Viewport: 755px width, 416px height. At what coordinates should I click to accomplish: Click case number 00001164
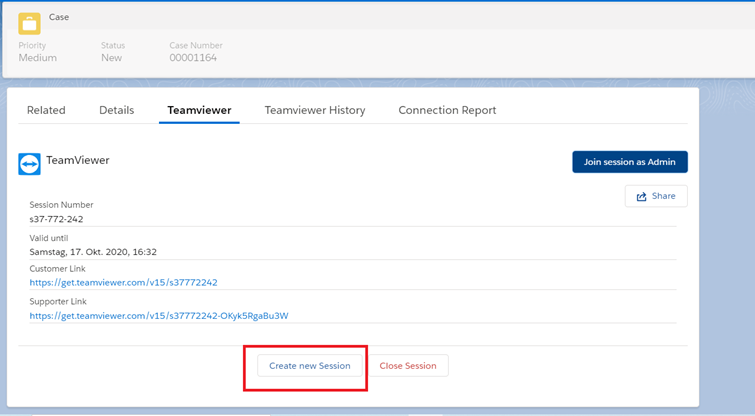[x=193, y=58]
